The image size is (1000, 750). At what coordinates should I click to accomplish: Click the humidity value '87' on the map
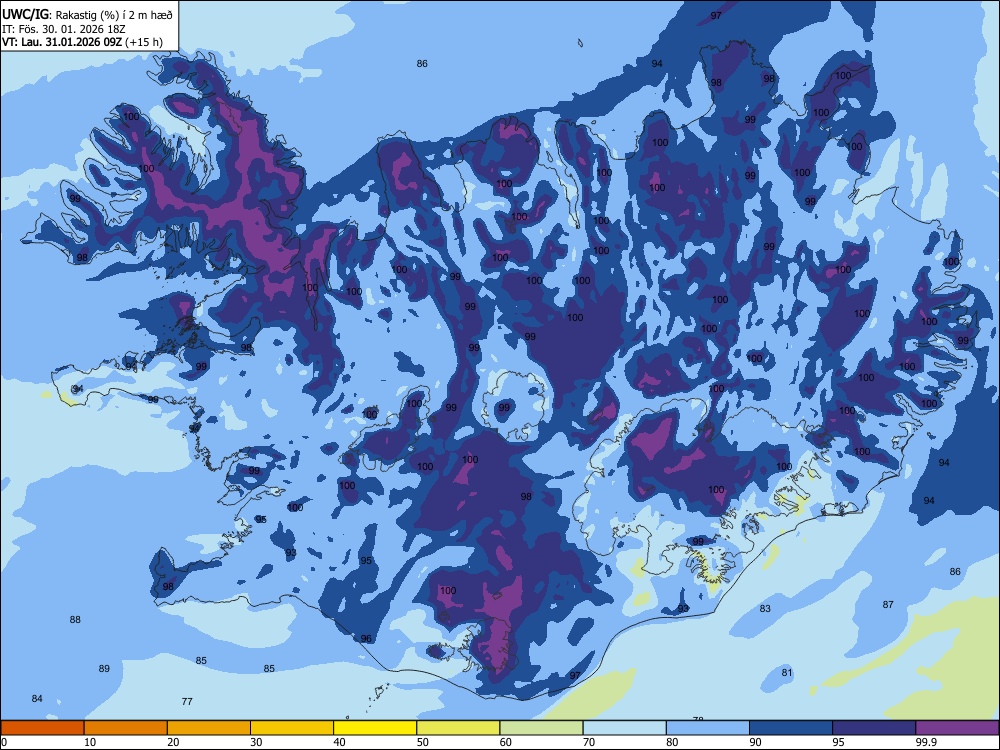[888, 604]
